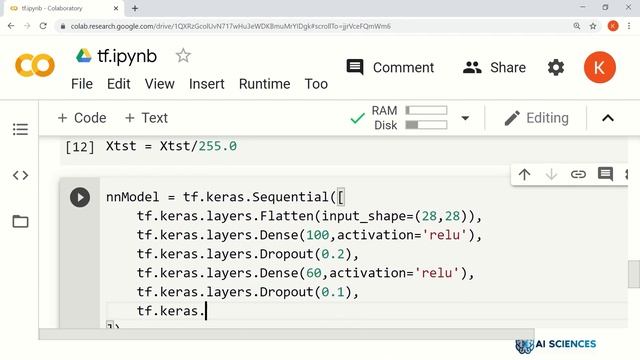The image size is (640, 360).
Task: Click the browser forward arrow
Action: tap(27, 26)
